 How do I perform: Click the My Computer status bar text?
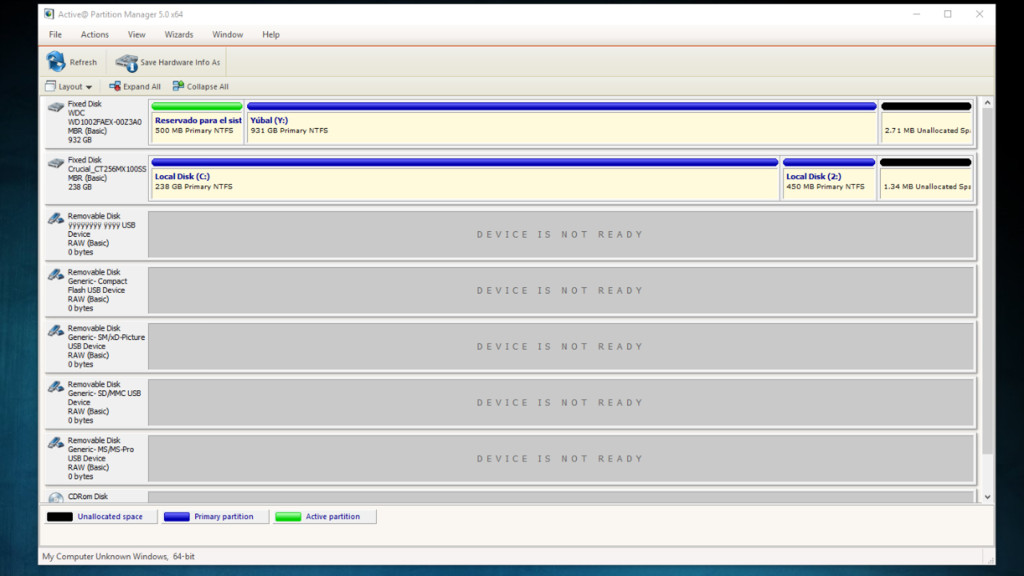[118, 557]
